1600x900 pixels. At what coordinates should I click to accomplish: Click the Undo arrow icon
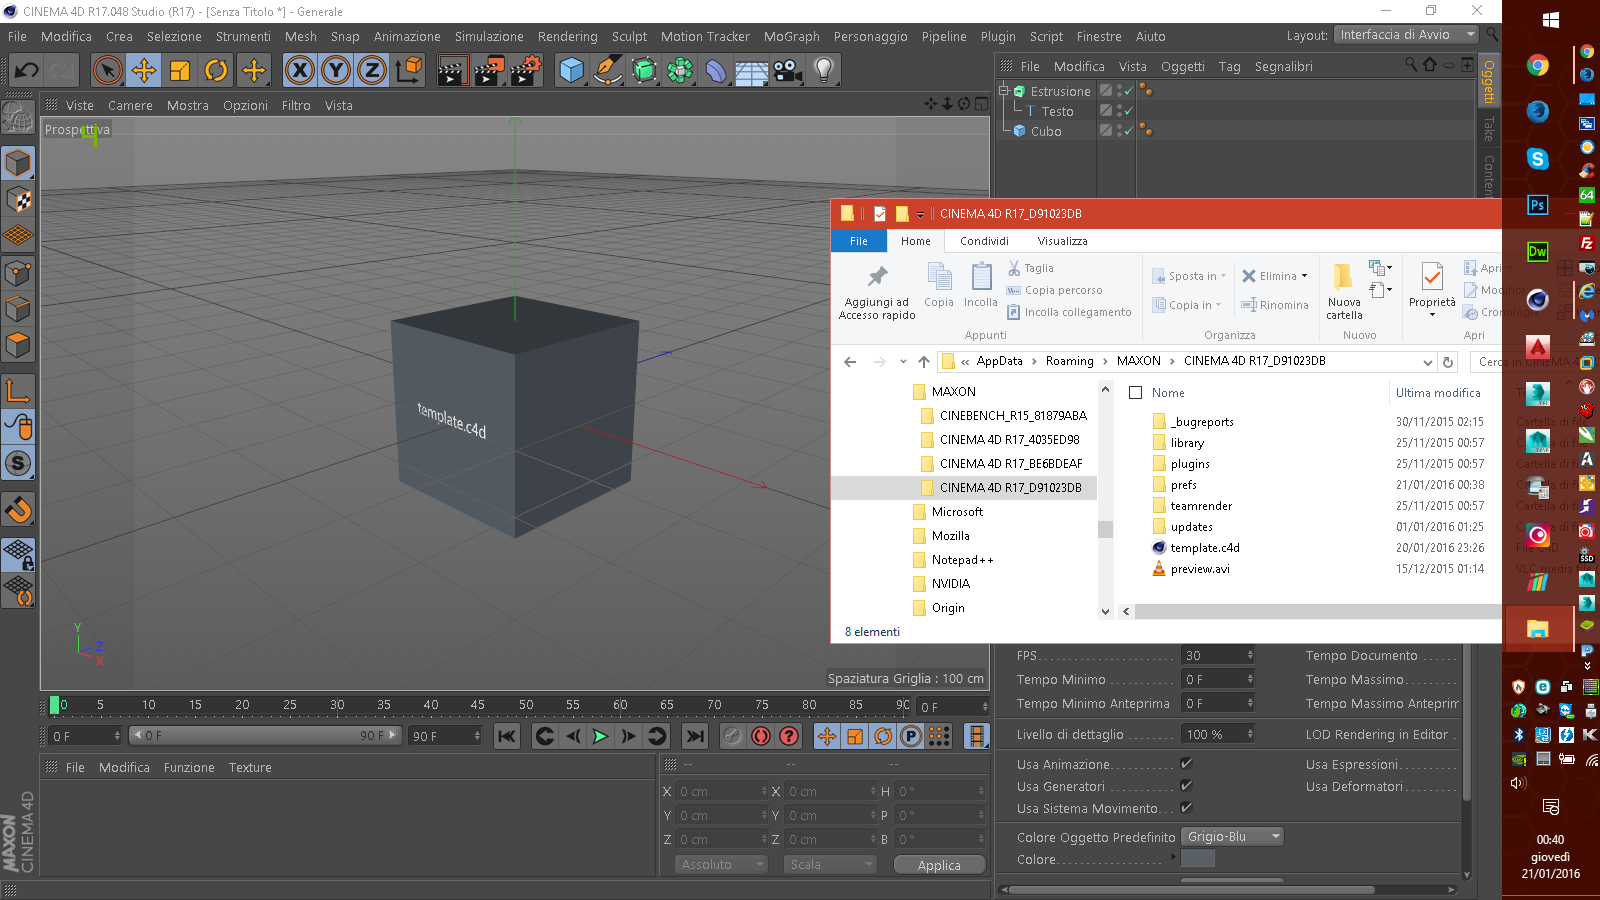click(27, 70)
